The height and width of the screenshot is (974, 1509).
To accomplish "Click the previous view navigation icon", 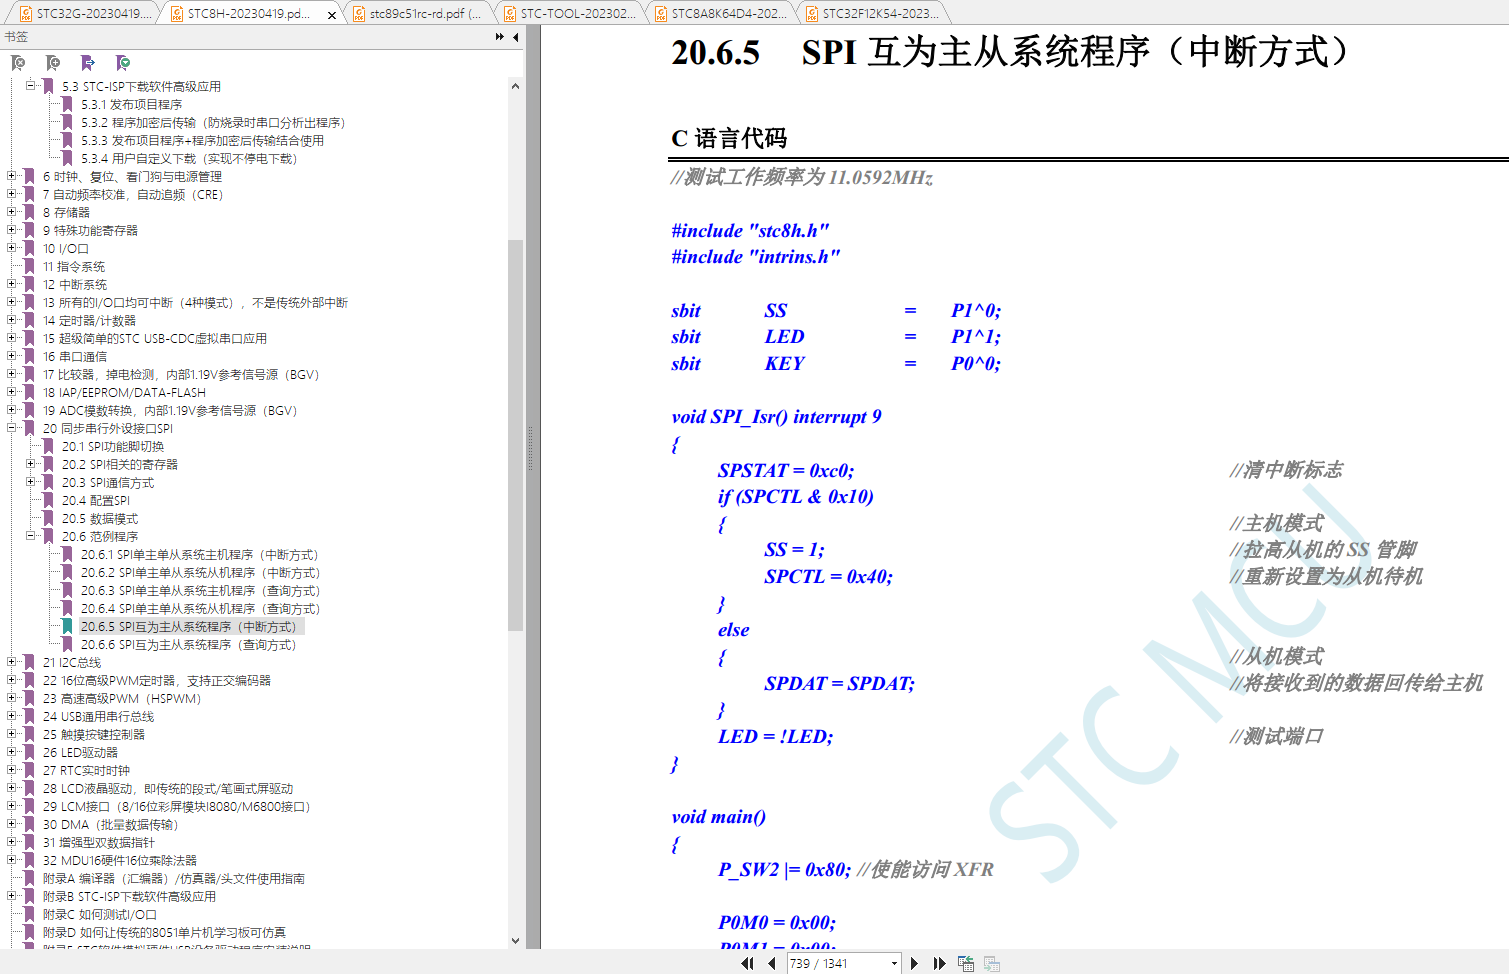I will tap(966, 963).
